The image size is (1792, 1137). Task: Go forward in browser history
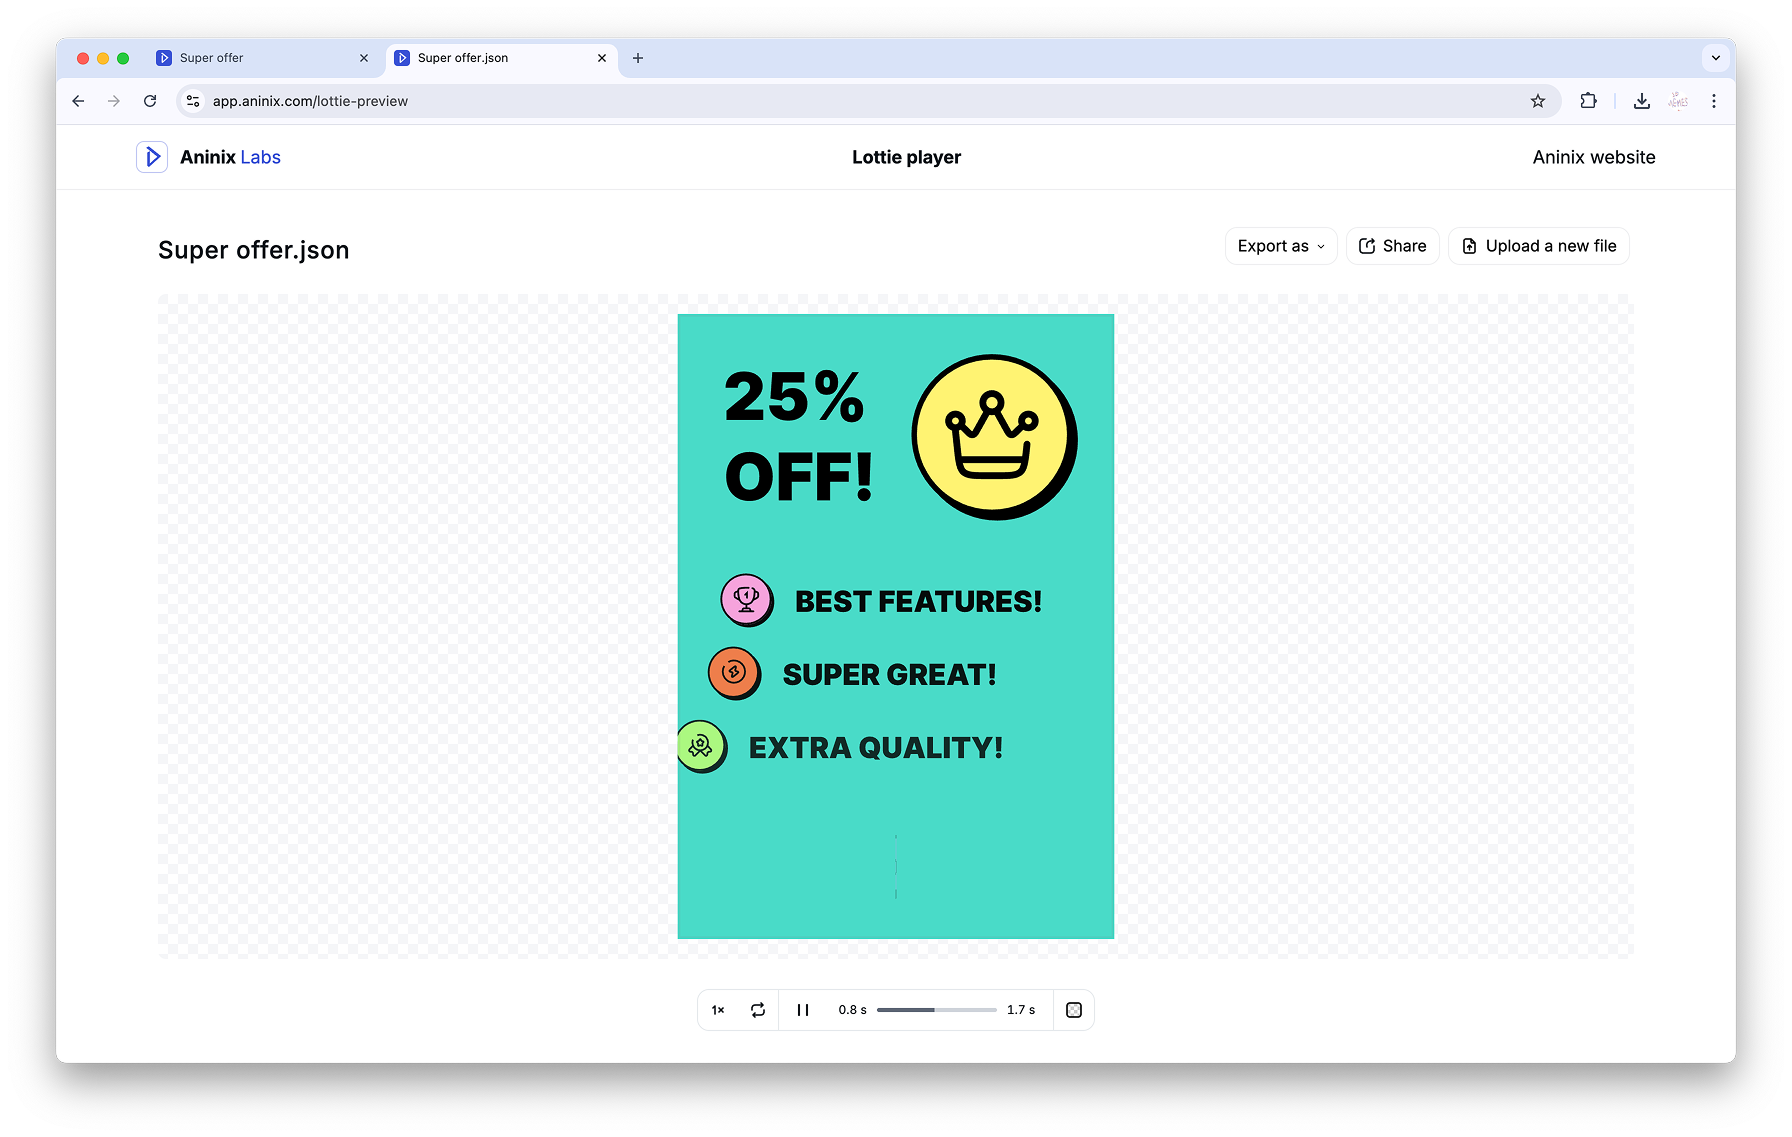pyautogui.click(x=114, y=101)
